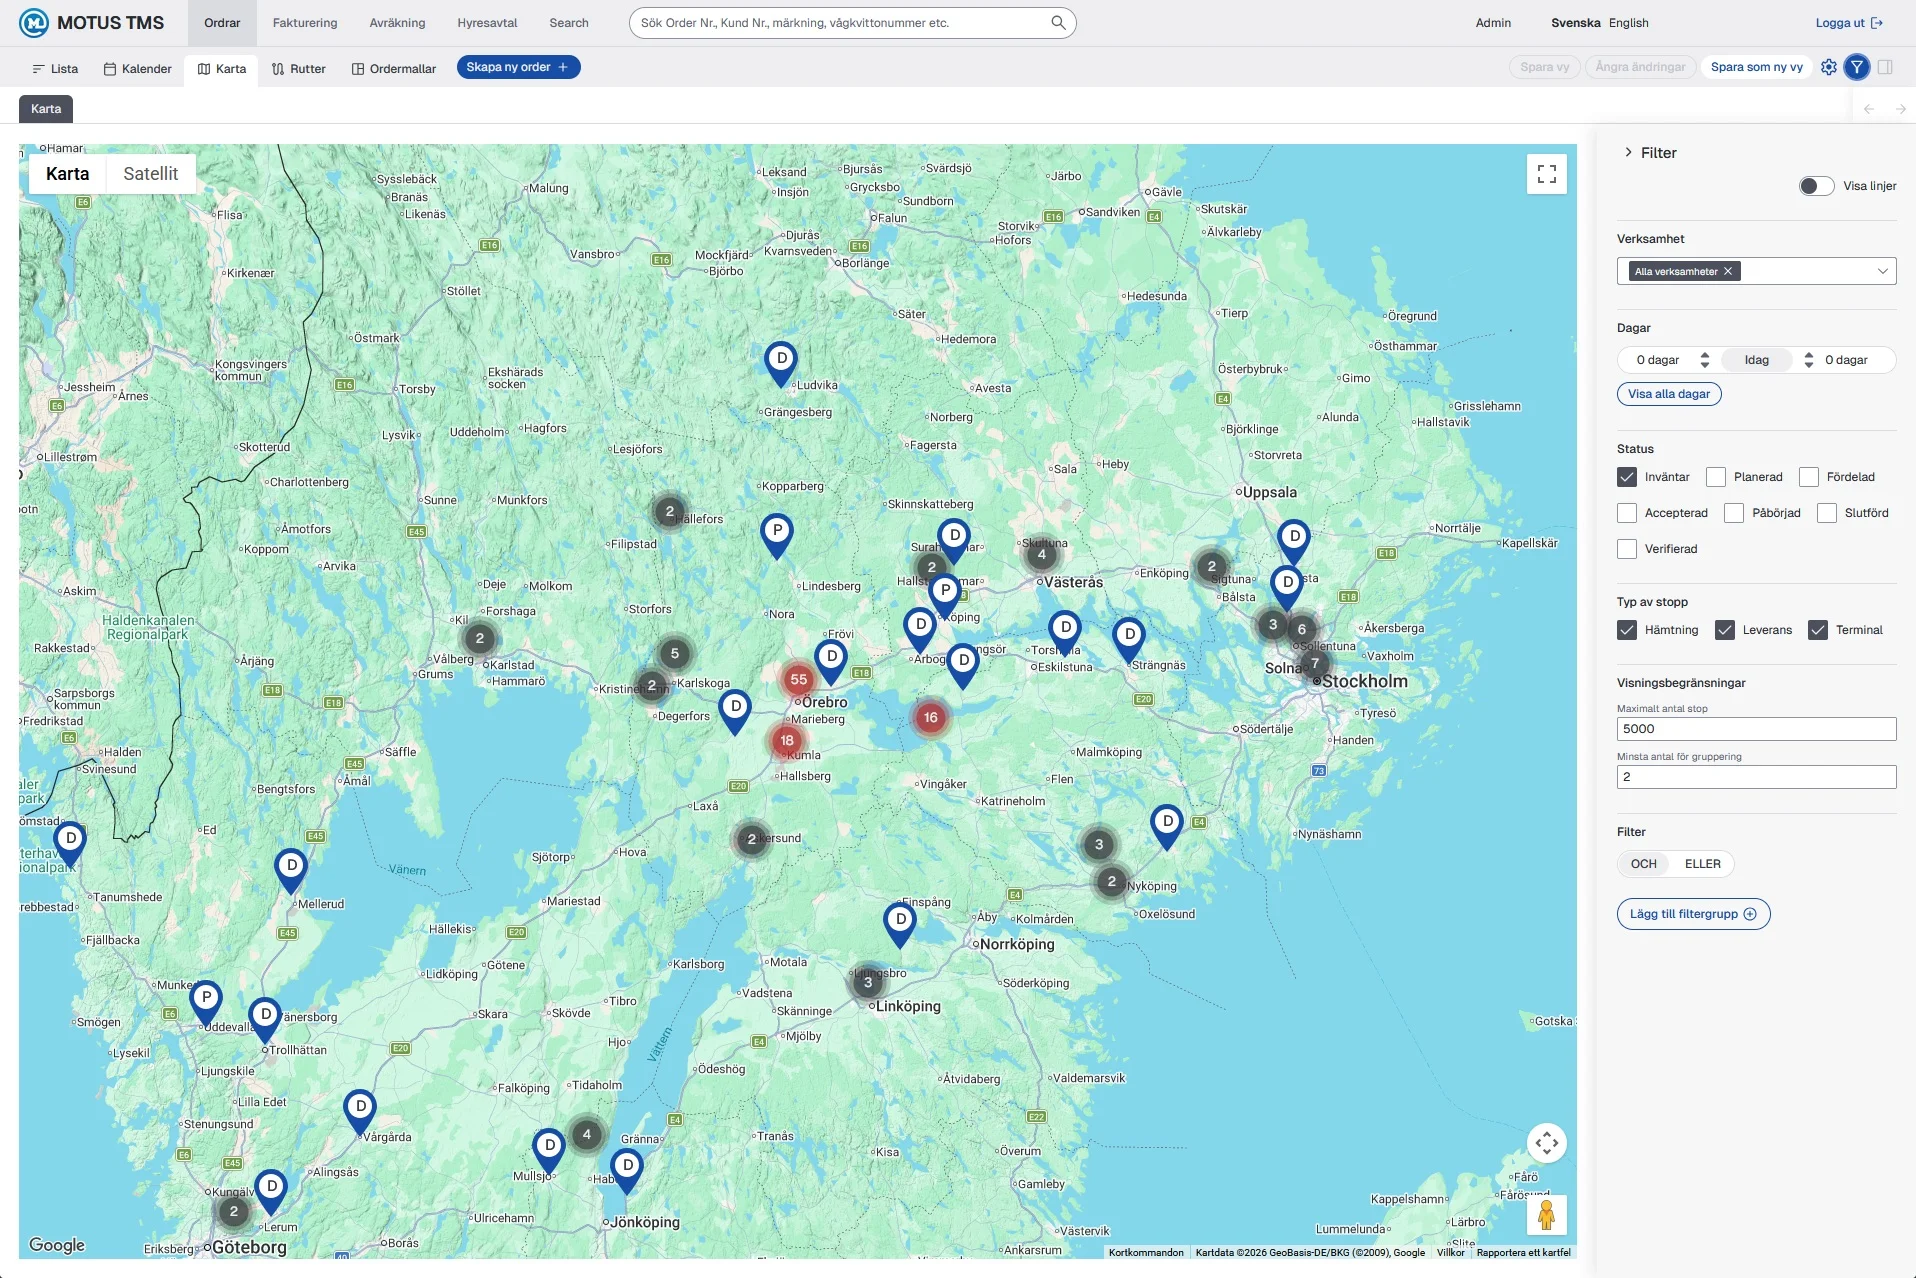The image size is (1916, 1278).
Task: Check the Planerad status checkbox
Action: click(x=1716, y=477)
